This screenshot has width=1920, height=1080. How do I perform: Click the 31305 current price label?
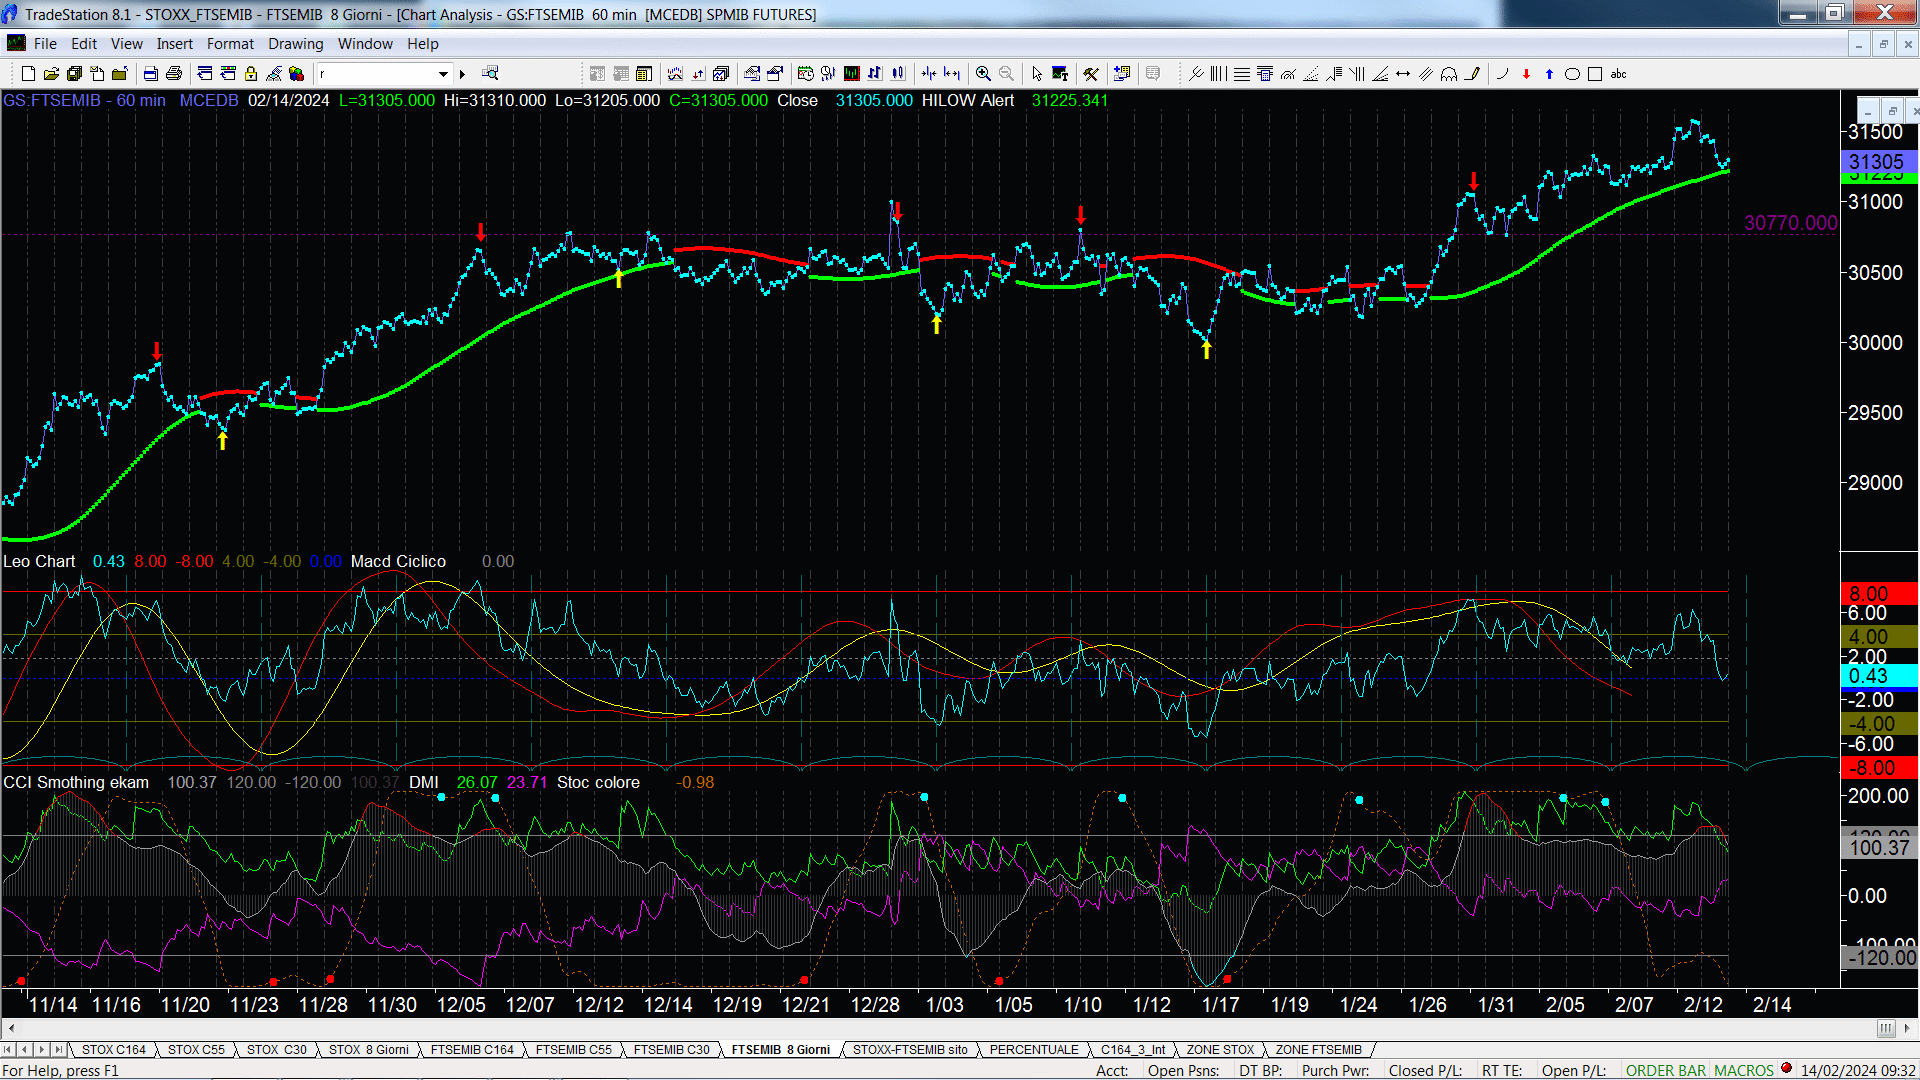[1878, 162]
